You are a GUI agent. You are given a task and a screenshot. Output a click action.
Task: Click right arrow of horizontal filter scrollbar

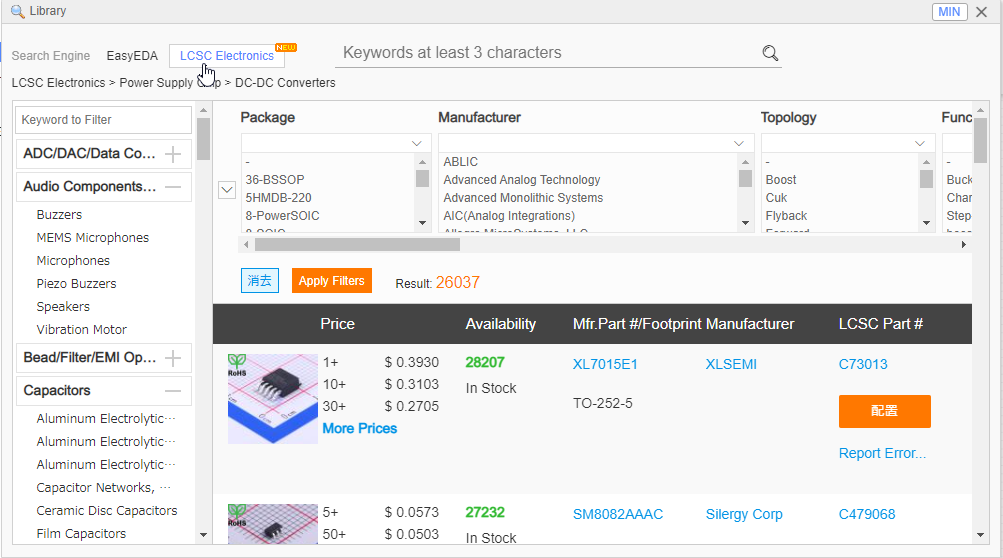point(963,244)
